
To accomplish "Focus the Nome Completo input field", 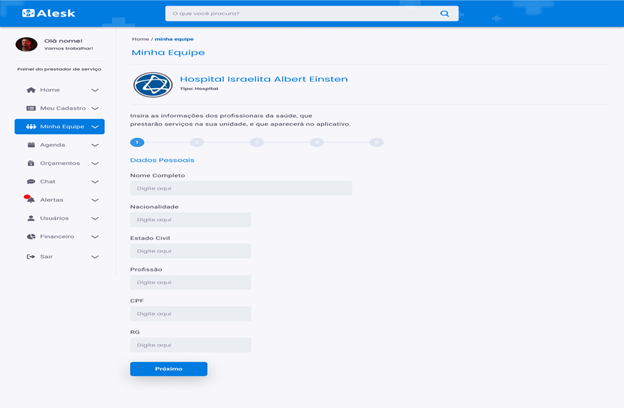I will pyautogui.click(x=241, y=188).
